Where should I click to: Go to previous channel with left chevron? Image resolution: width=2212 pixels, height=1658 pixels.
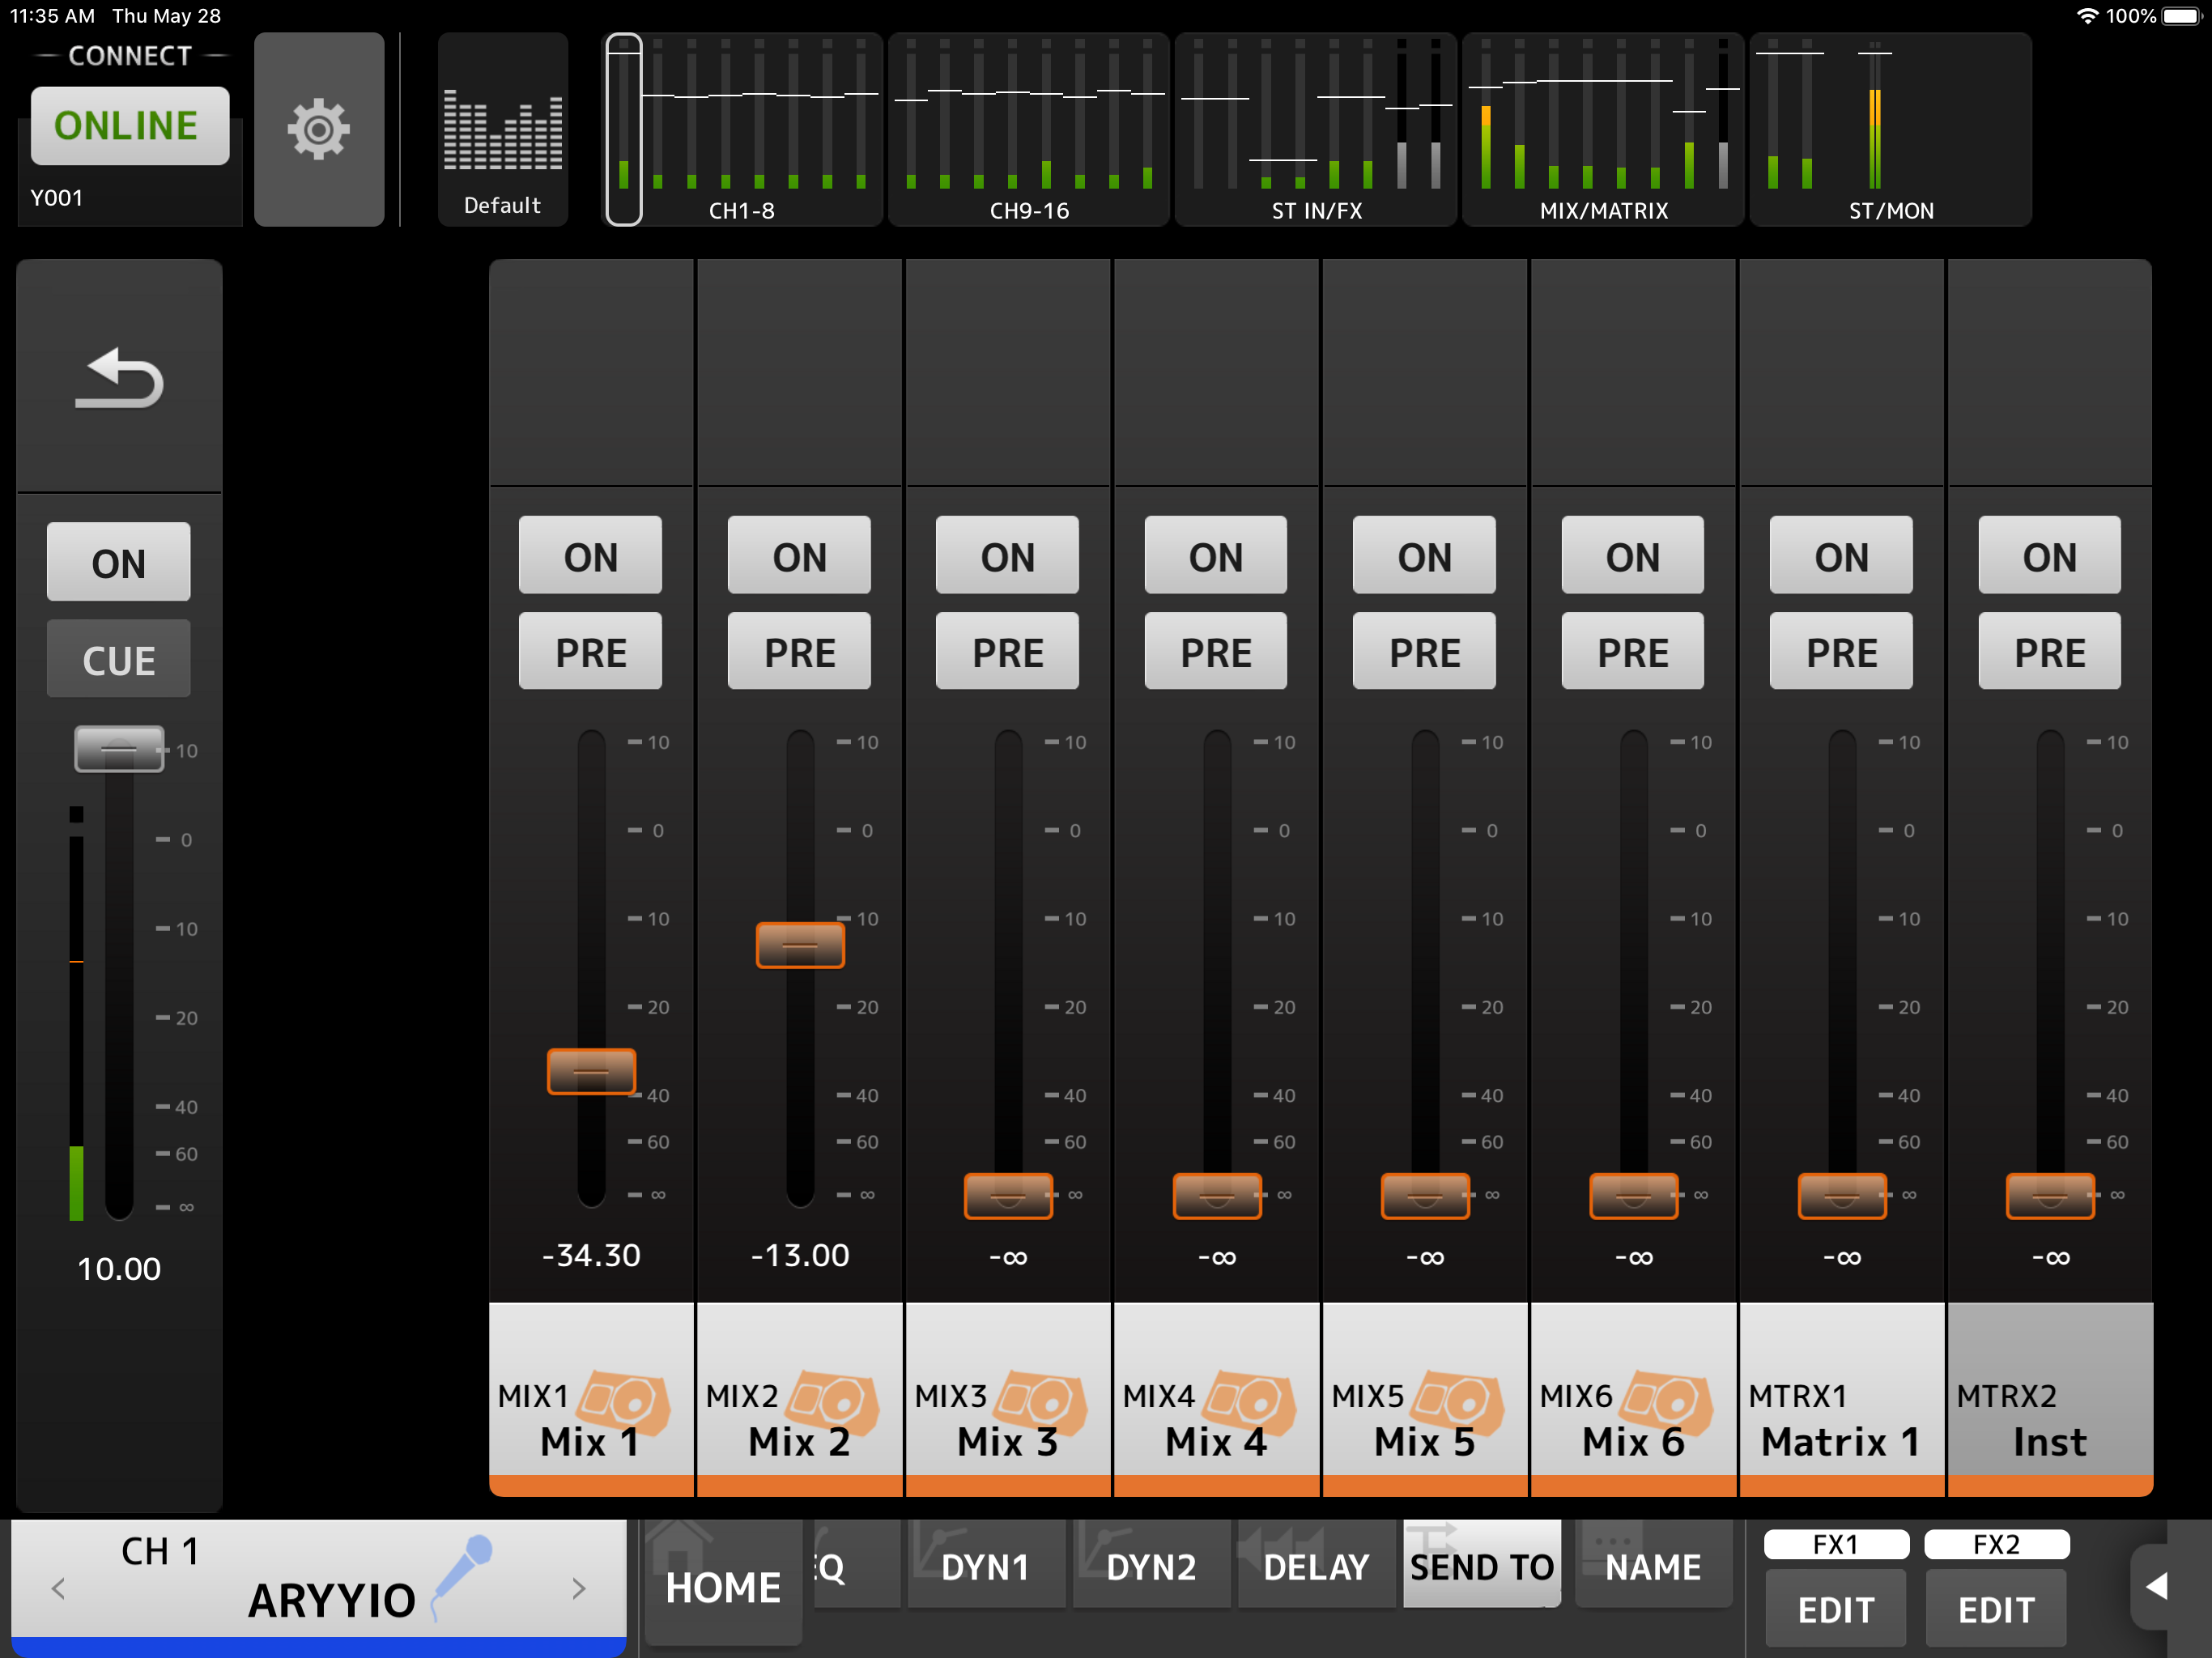coord(58,1588)
